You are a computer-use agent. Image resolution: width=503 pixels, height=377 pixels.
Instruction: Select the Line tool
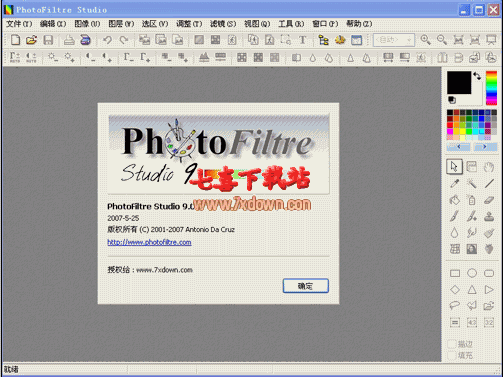[489, 183]
